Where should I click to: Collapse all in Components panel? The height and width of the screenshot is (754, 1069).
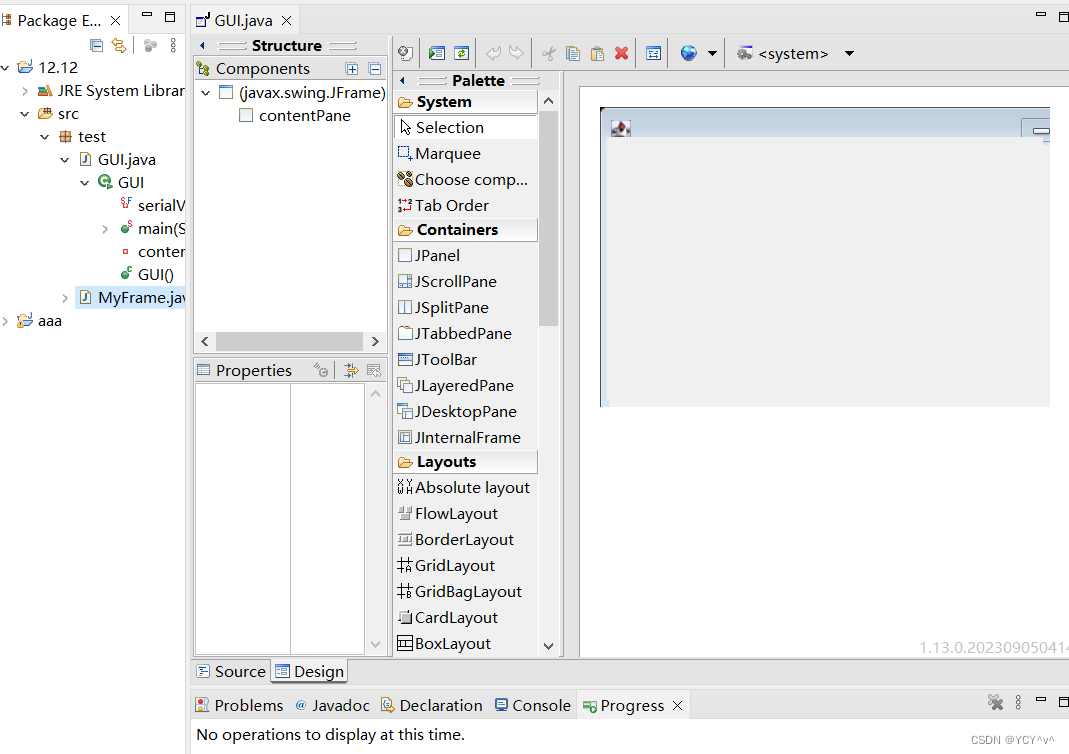[x=375, y=69]
